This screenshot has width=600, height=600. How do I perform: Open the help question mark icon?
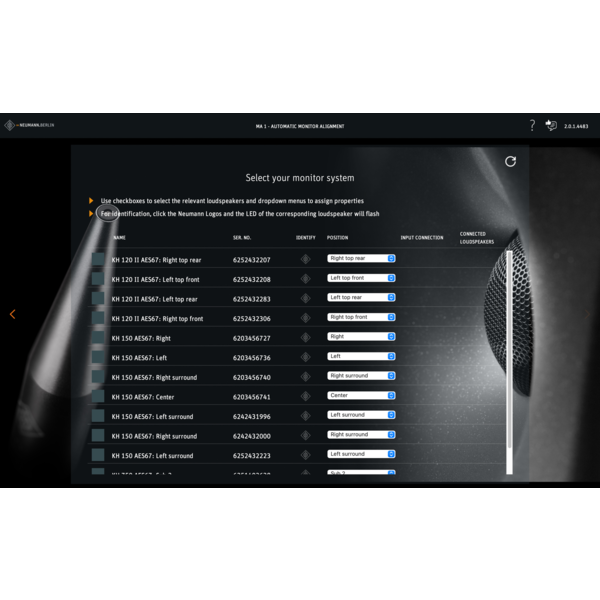(532, 126)
